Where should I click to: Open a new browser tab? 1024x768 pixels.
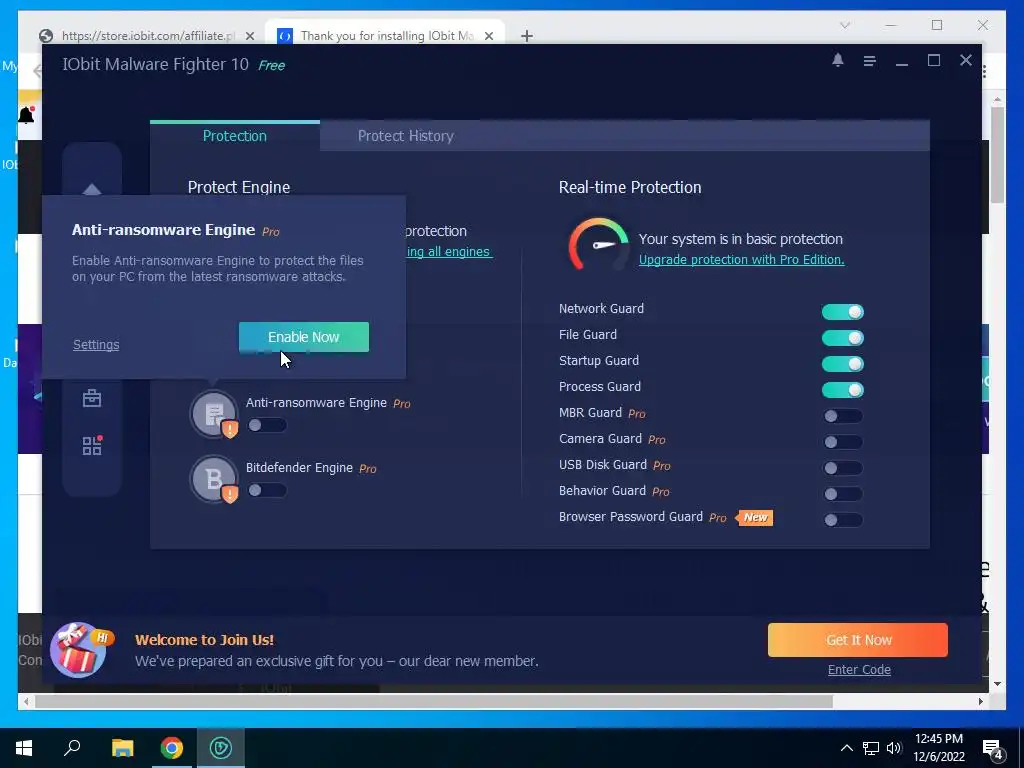click(x=526, y=36)
